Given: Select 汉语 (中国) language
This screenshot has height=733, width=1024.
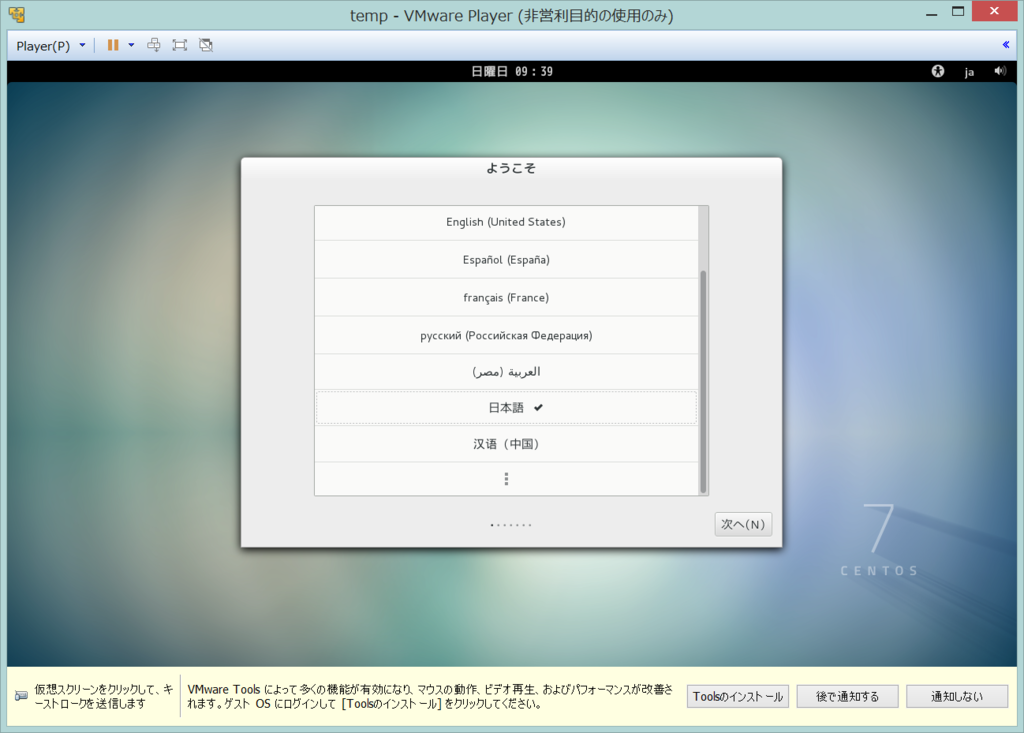Looking at the screenshot, I should pyautogui.click(x=506, y=444).
